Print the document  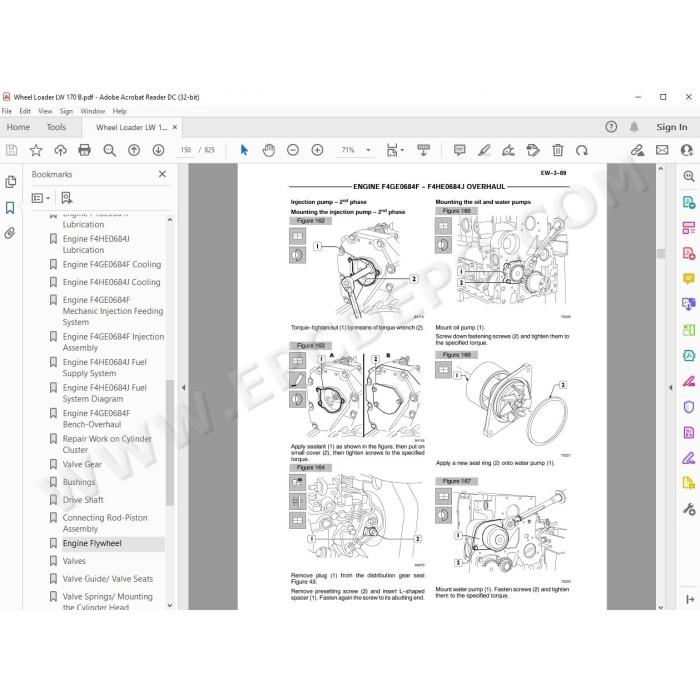(84, 150)
